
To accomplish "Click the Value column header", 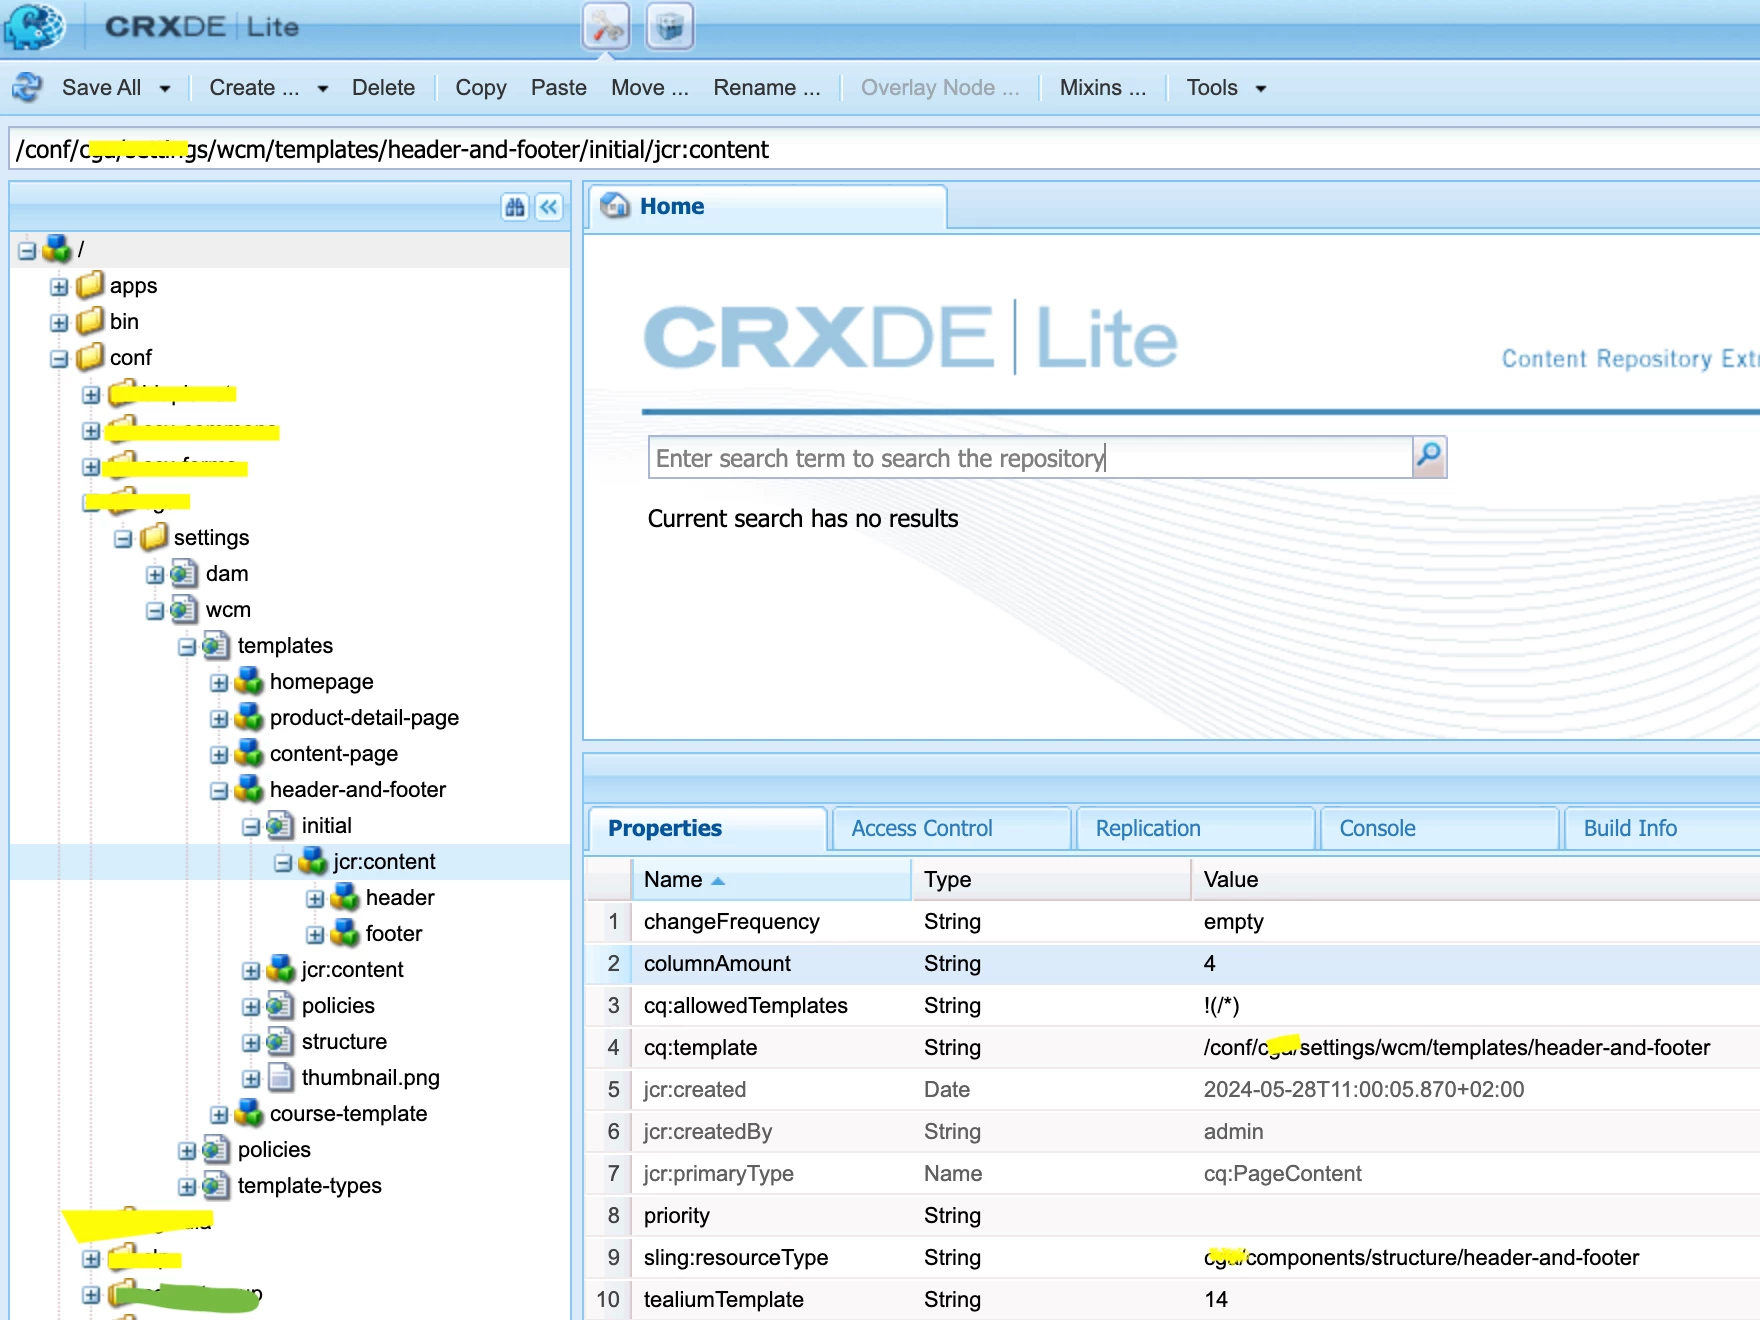I will pyautogui.click(x=1476, y=880).
